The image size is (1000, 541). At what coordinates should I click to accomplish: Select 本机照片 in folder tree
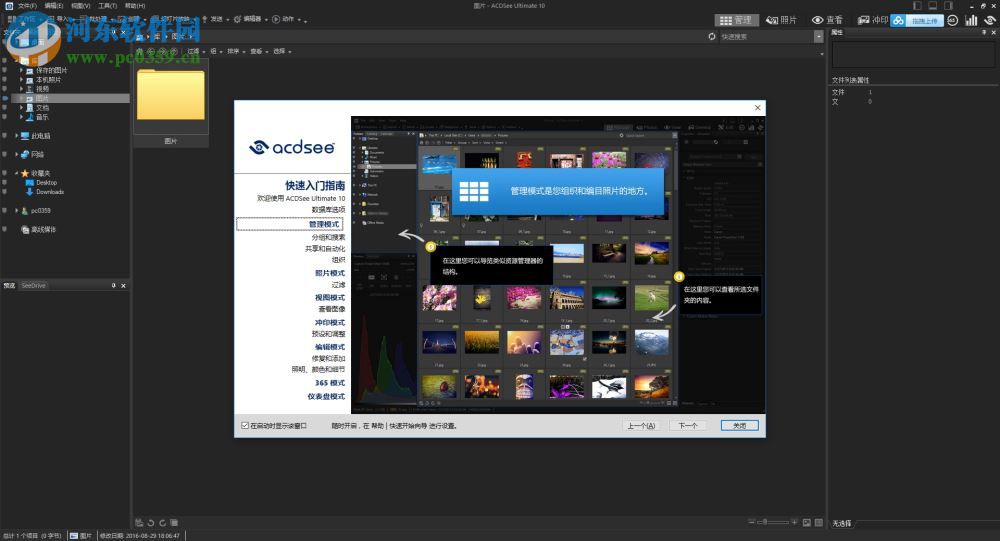point(48,80)
